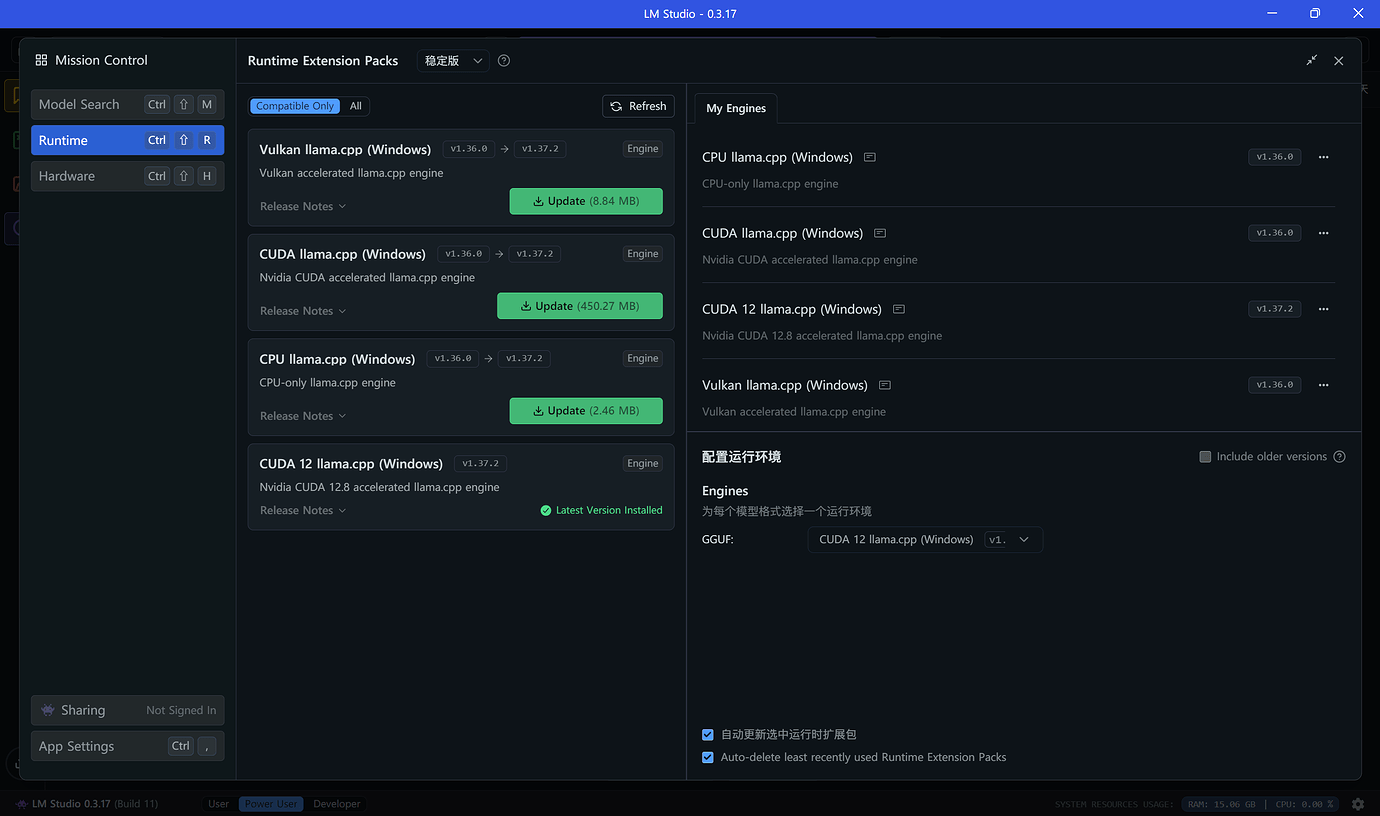
Task: Open the GGUF engine selection dropdown
Action: 925,540
